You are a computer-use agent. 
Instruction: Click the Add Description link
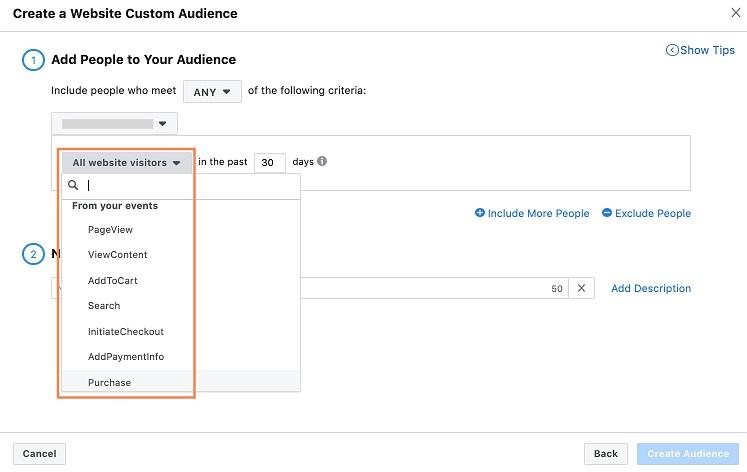(x=650, y=288)
